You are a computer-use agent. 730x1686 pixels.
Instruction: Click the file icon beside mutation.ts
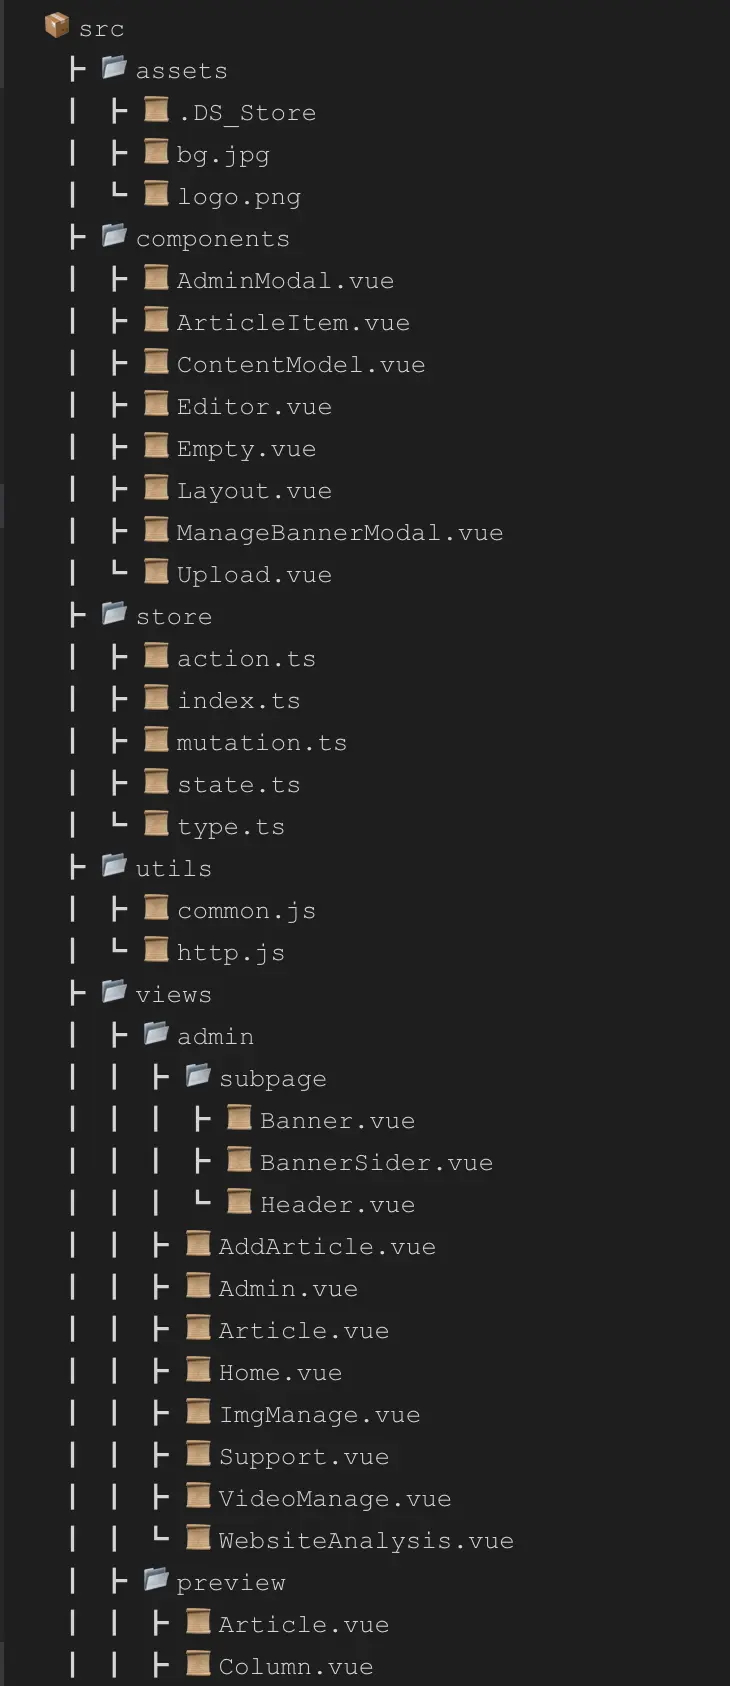click(x=156, y=740)
